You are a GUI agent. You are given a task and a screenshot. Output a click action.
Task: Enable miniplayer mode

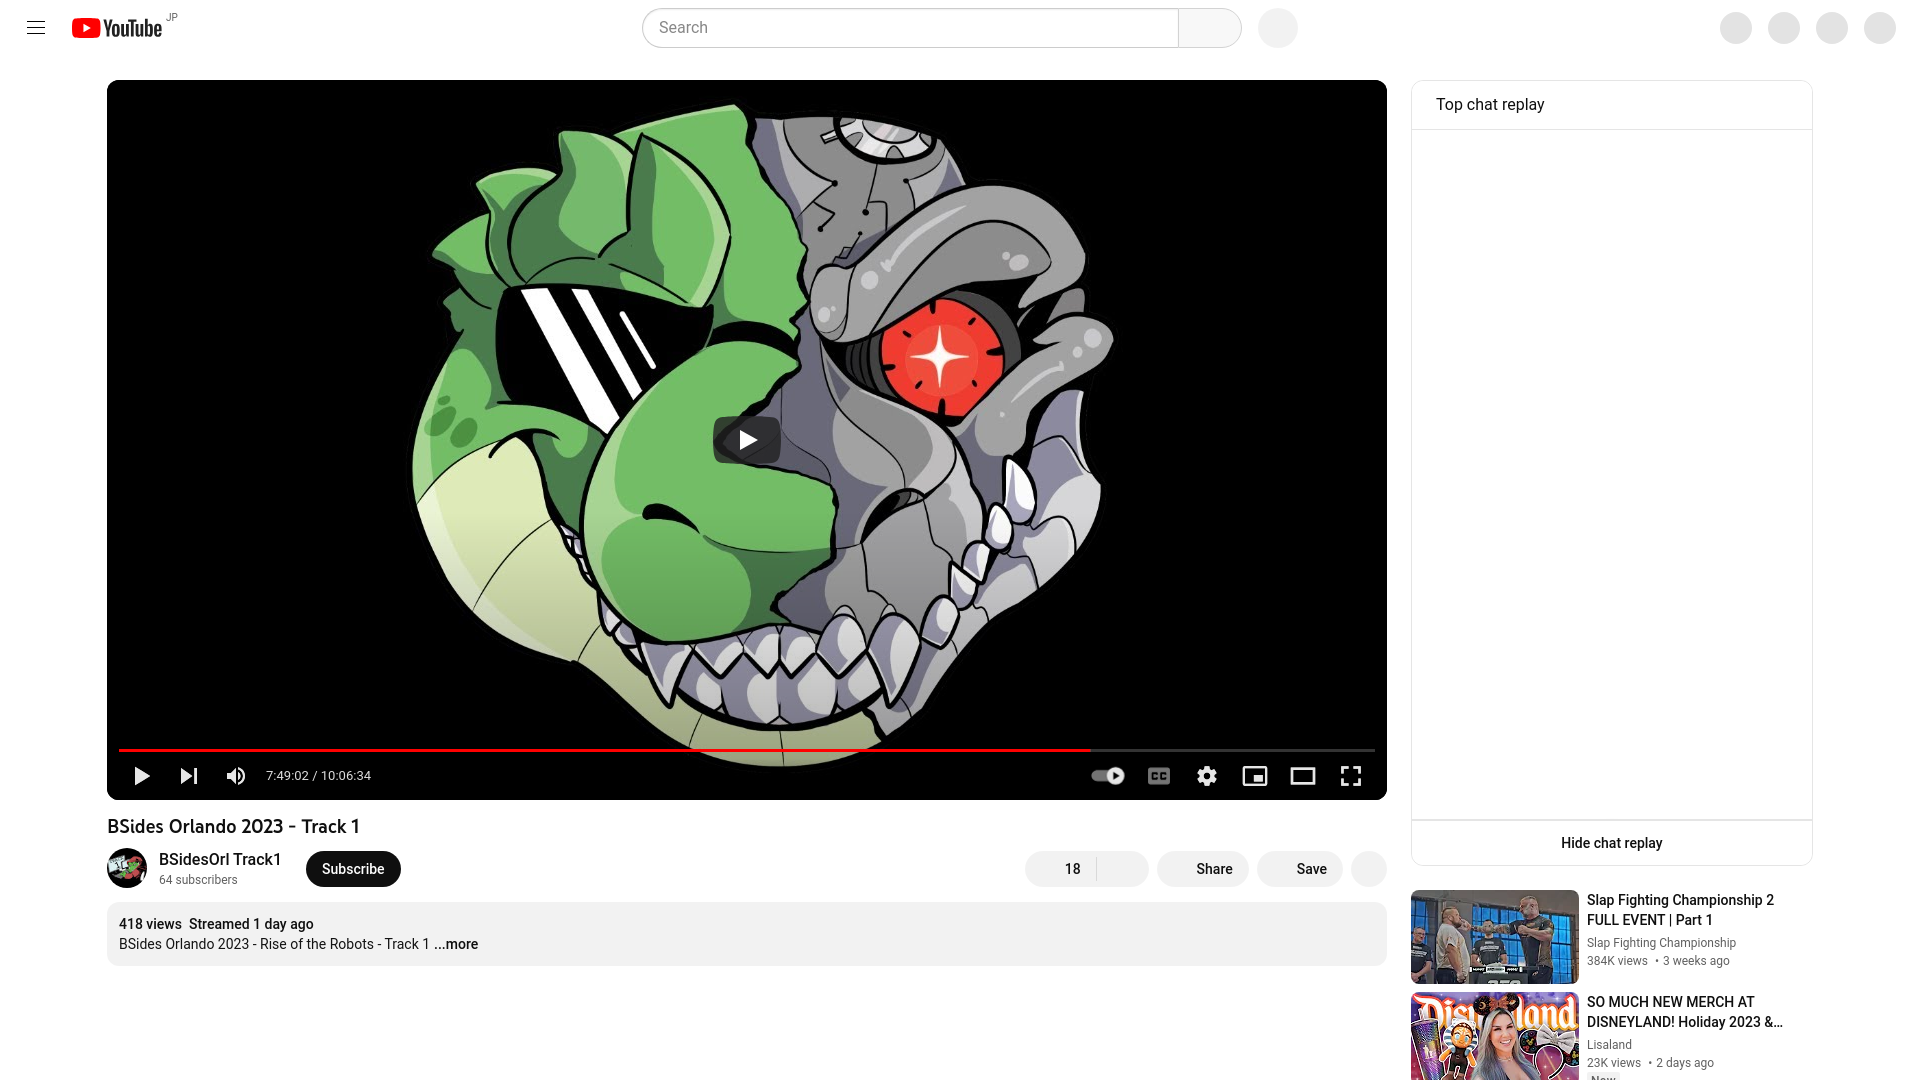point(1255,776)
